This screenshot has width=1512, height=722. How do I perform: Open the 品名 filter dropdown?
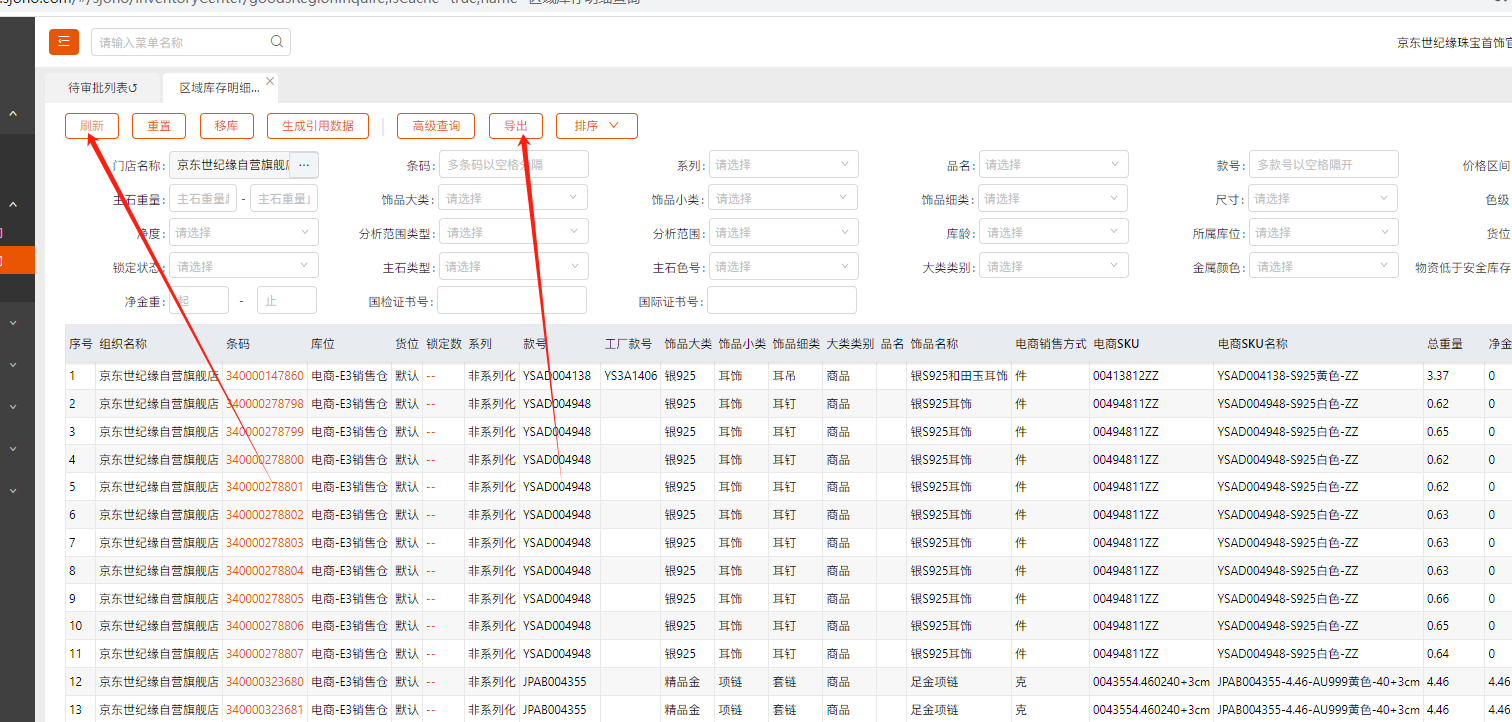coord(1052,164)
